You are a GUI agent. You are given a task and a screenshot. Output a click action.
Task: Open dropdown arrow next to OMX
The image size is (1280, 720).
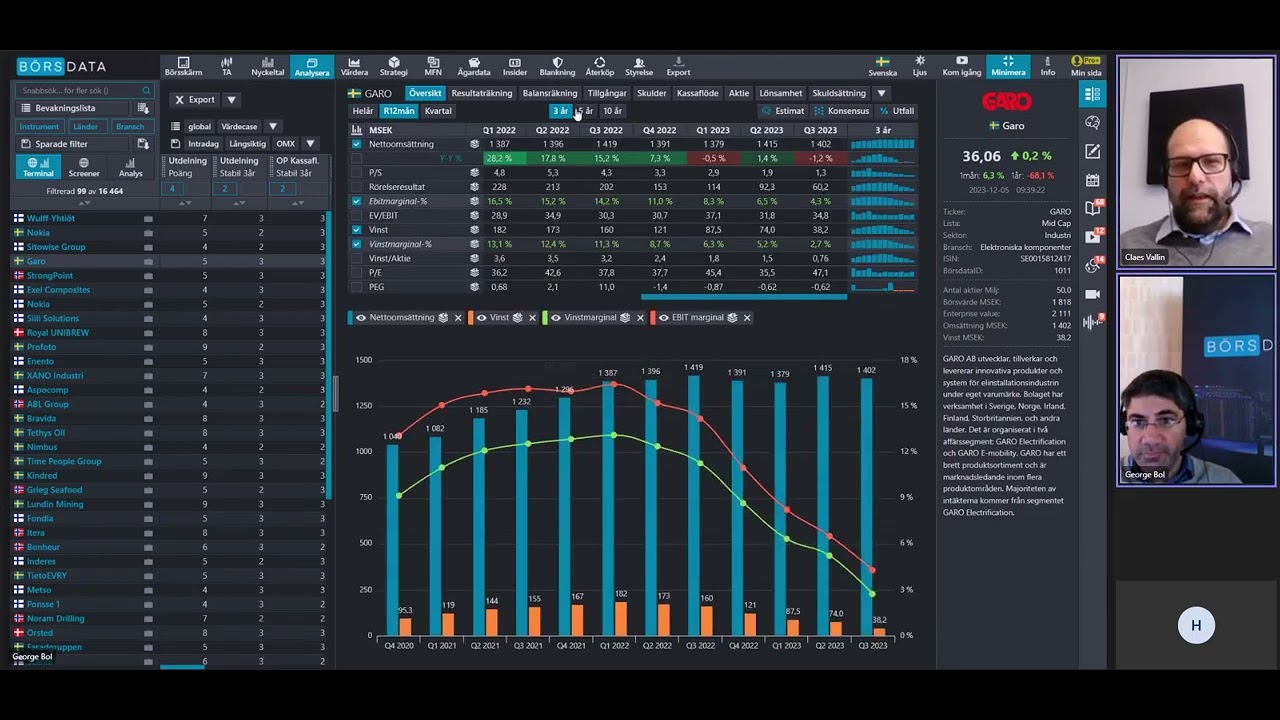coord(310,144)
